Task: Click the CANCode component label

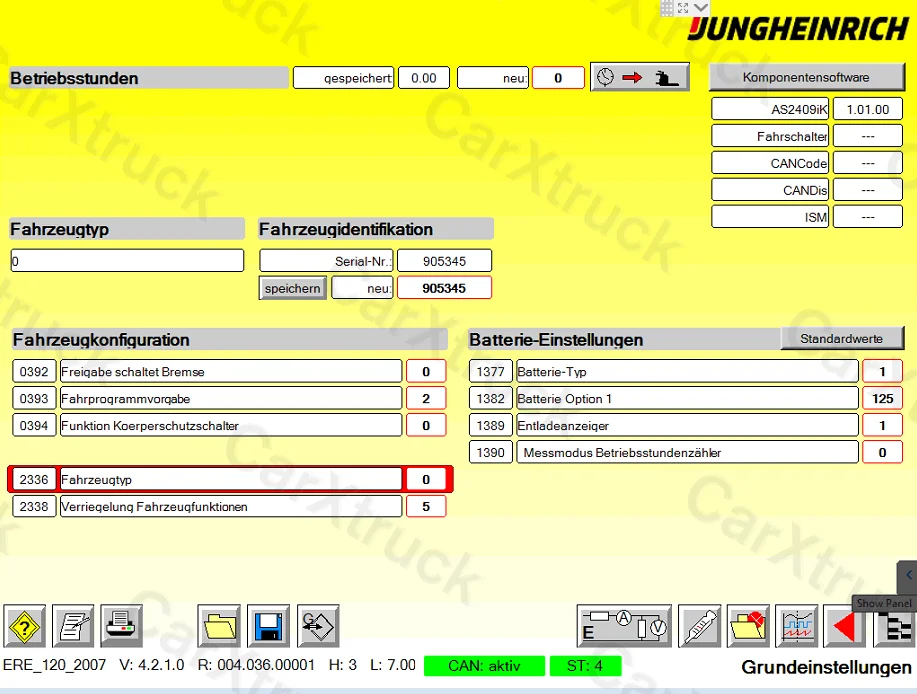Action: click(770, 163)
